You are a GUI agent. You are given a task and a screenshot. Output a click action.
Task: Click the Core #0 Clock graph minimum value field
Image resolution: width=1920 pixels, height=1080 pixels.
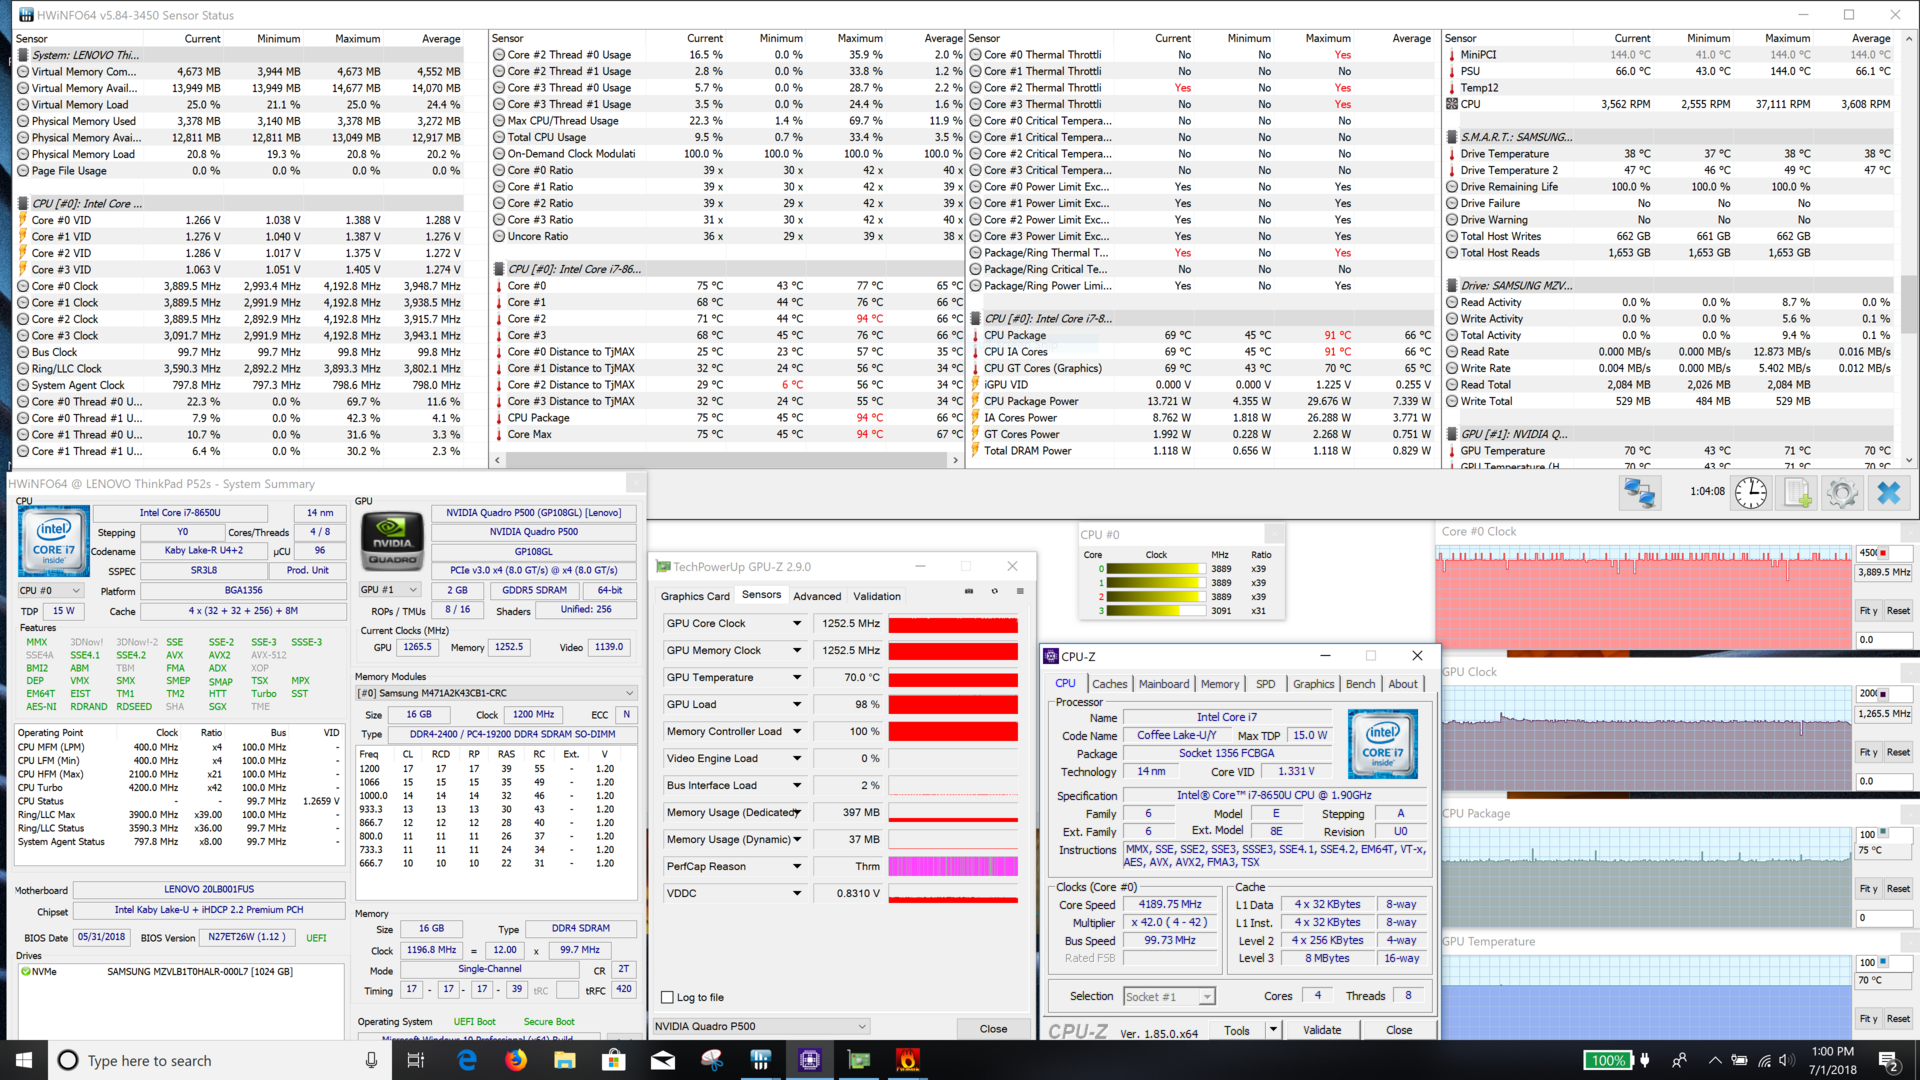tap(1884, 639)
